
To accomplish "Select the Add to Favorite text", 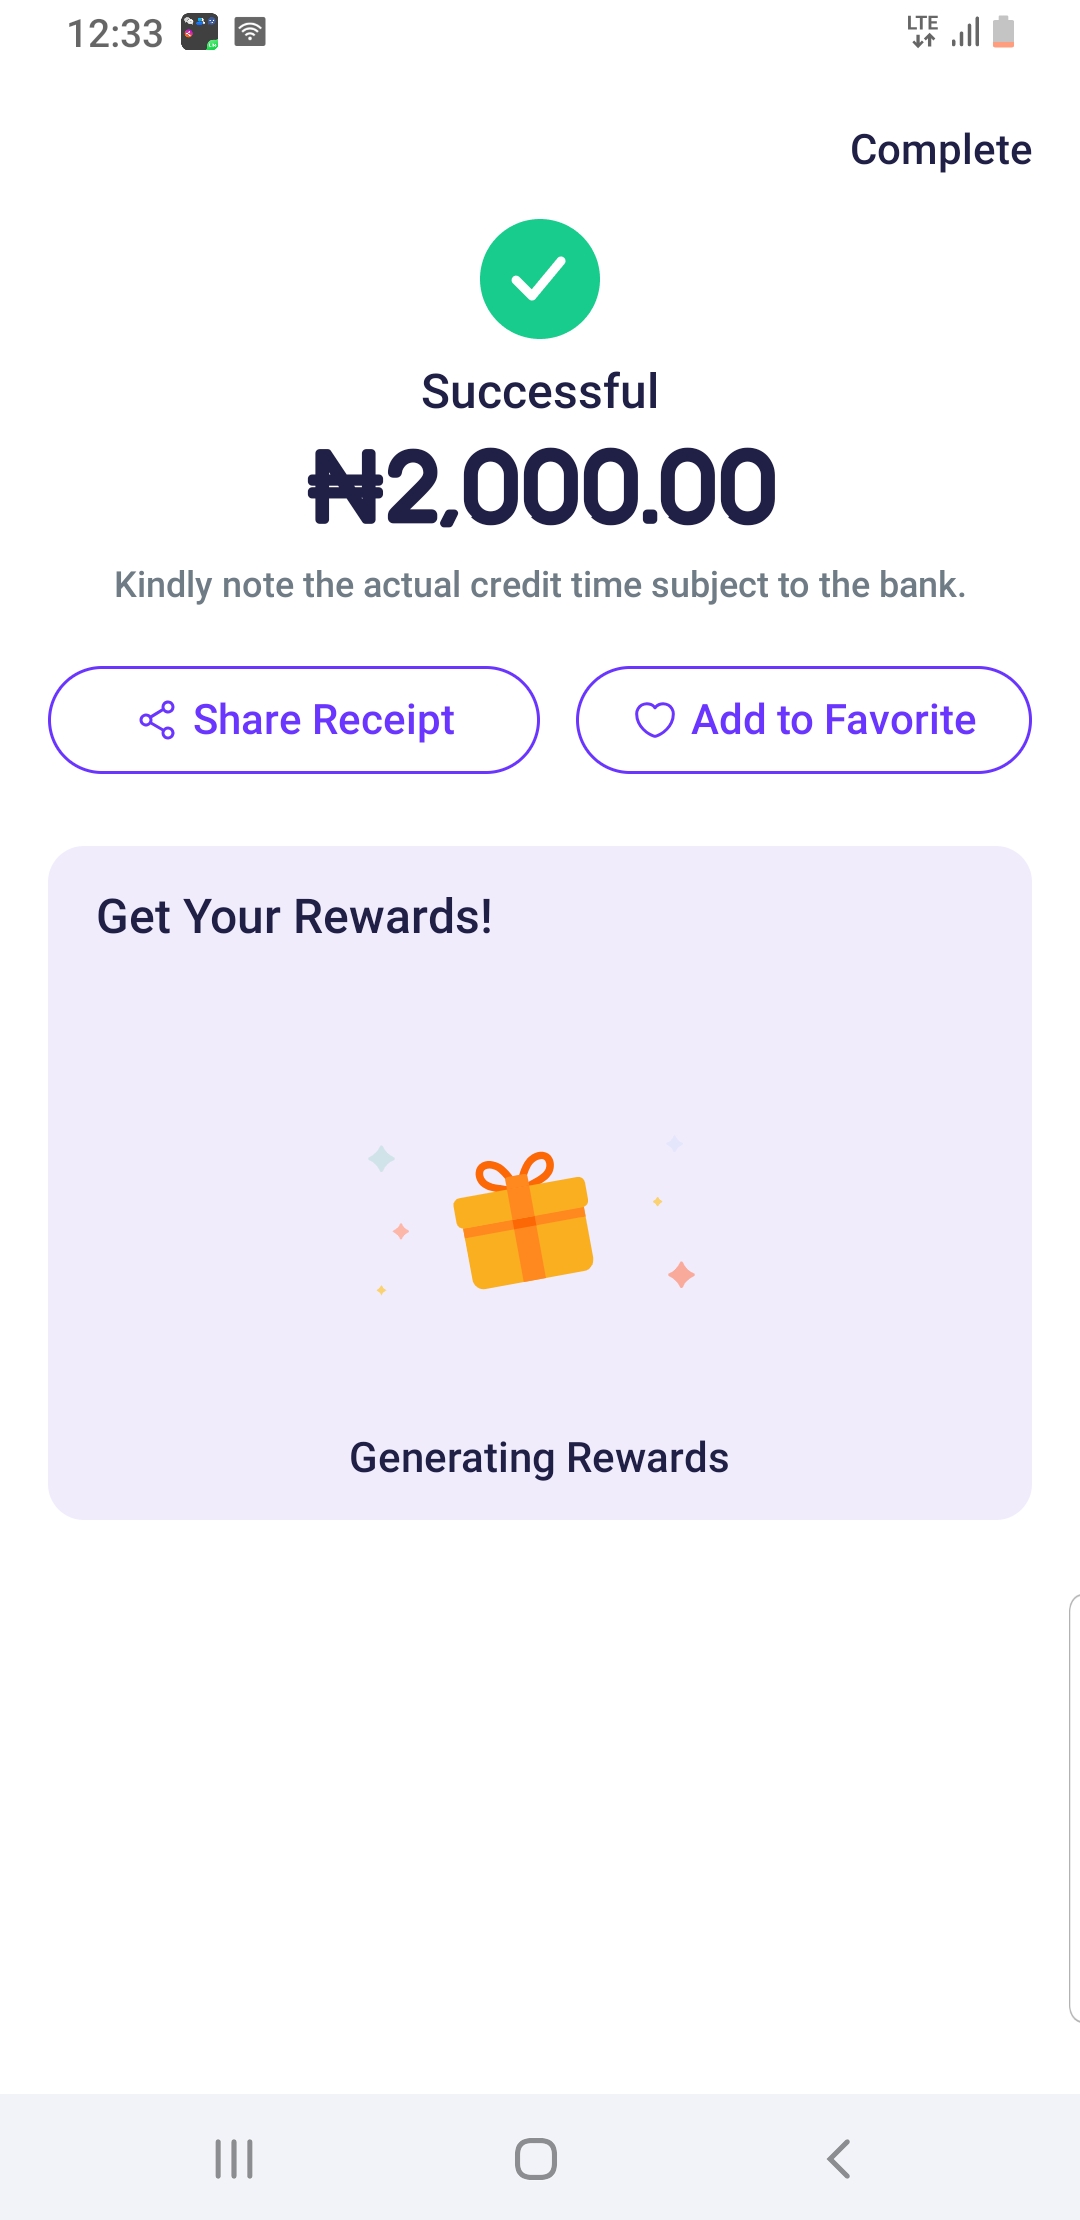I will pos(833,720).
